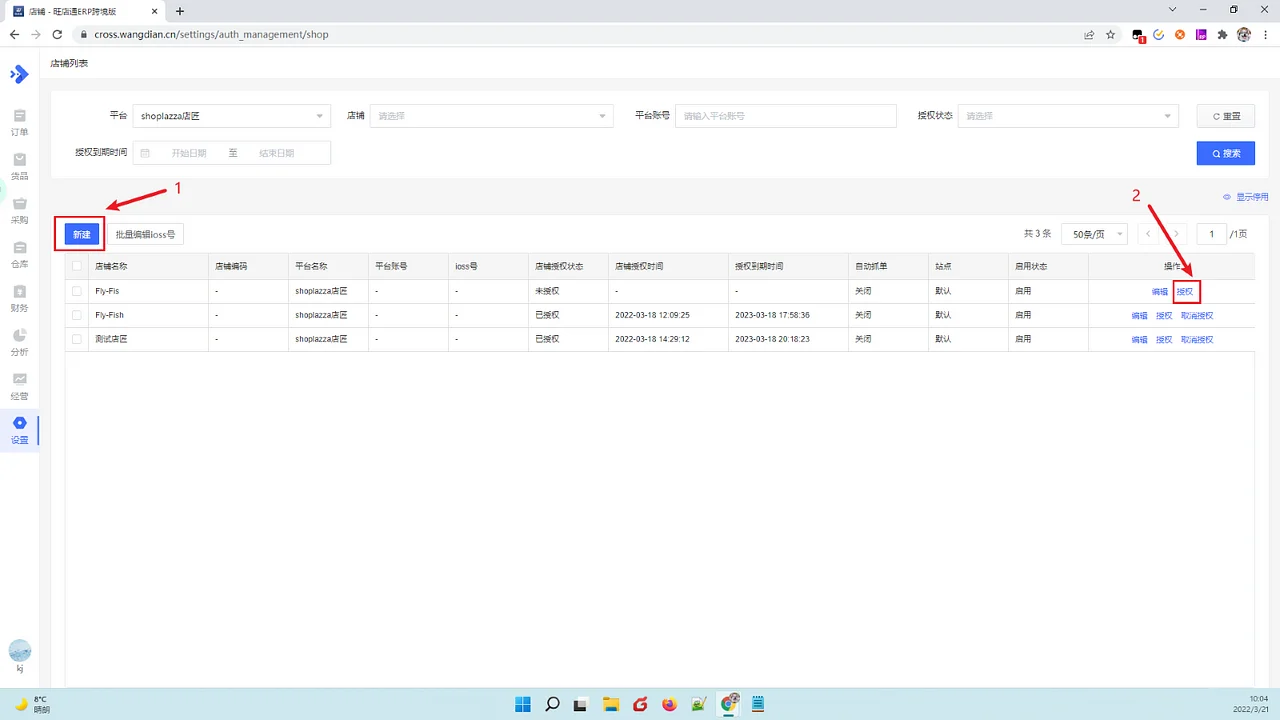This screenshot has width=1280, height=720.
Task: Check the checkbox for Fly-Fish row
Action: click(77, 315)
